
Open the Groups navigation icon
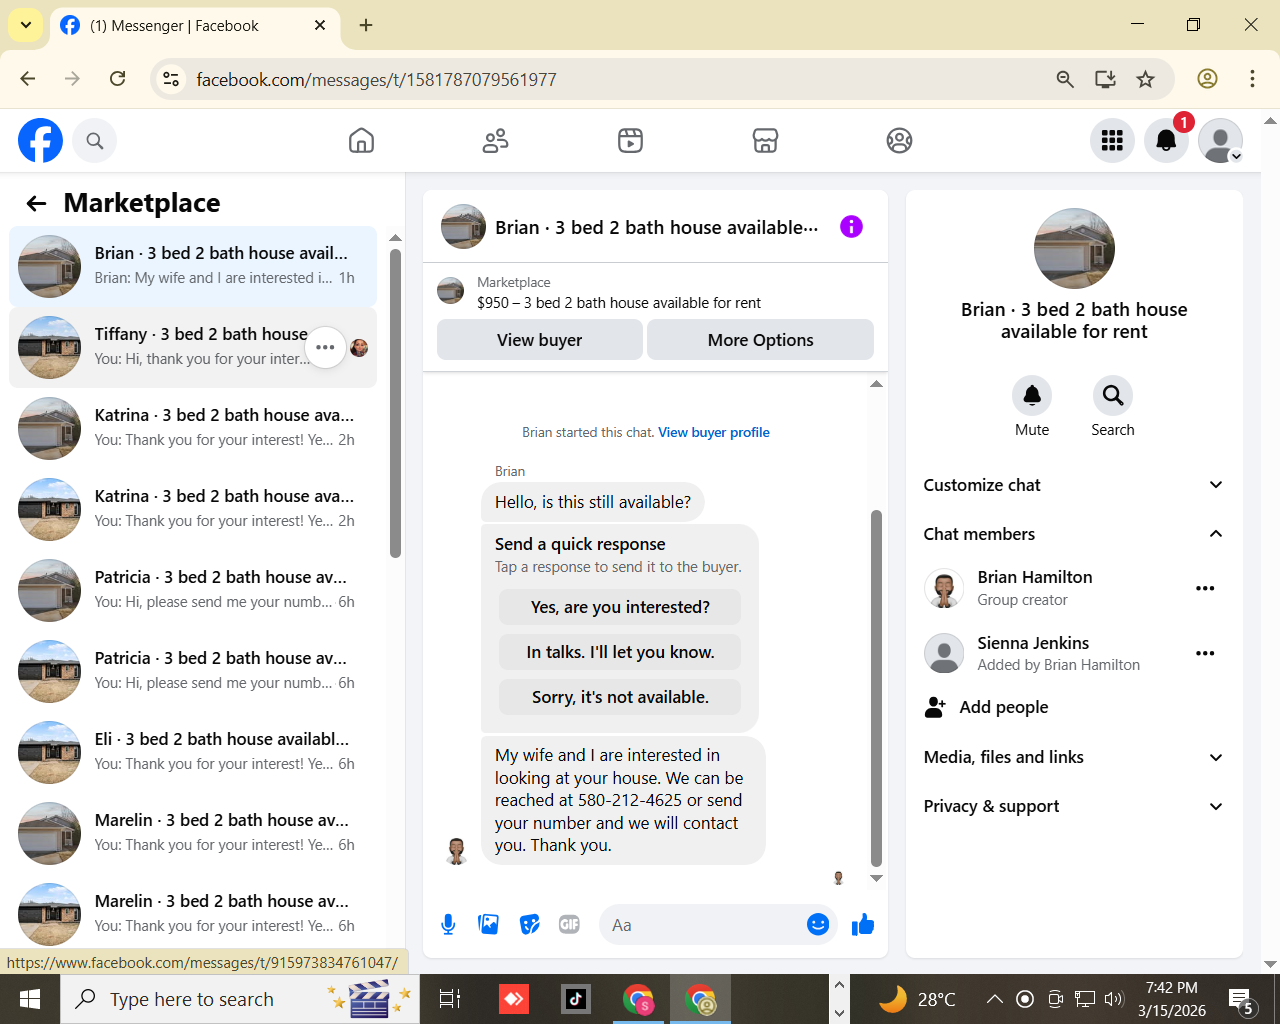pyautogui.click(x=899, y=141)
